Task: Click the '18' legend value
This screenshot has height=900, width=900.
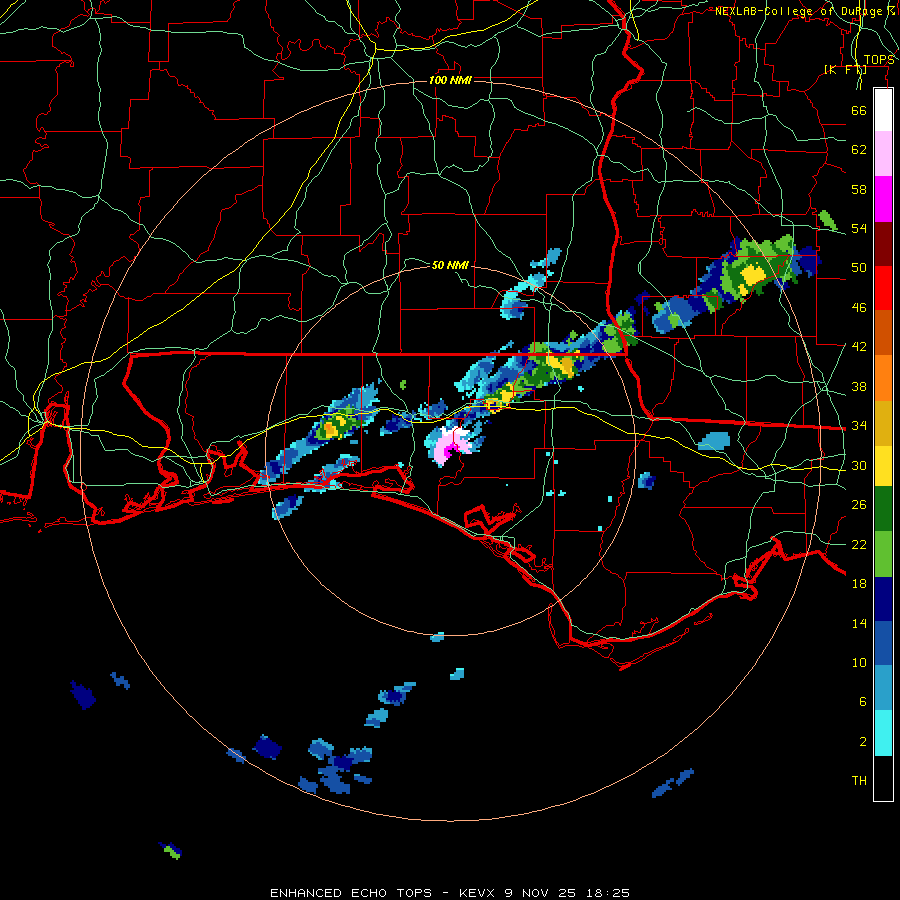Action: tap(859, 584)
